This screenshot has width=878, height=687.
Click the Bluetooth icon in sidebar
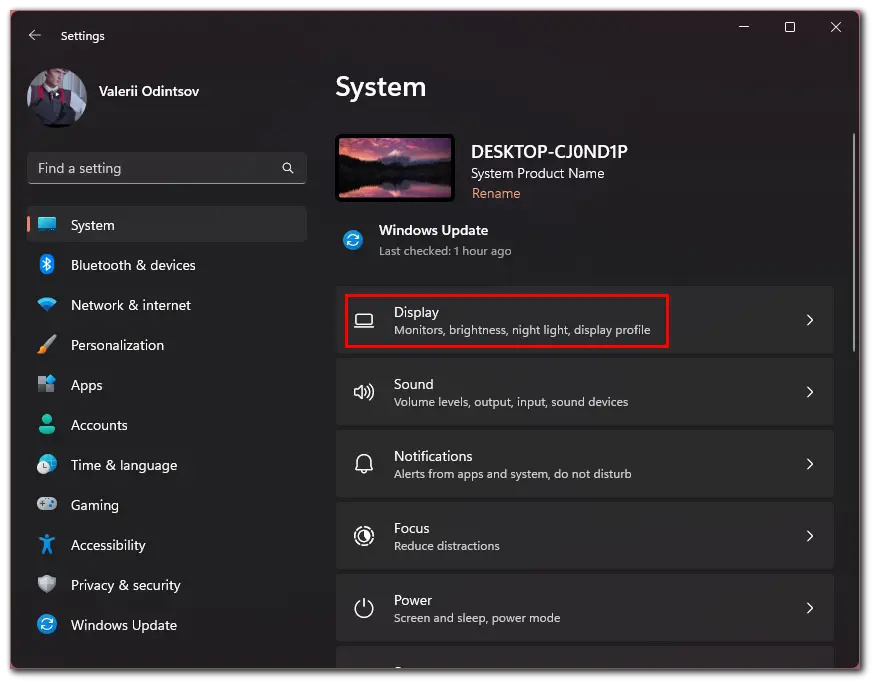coord(47,264)
